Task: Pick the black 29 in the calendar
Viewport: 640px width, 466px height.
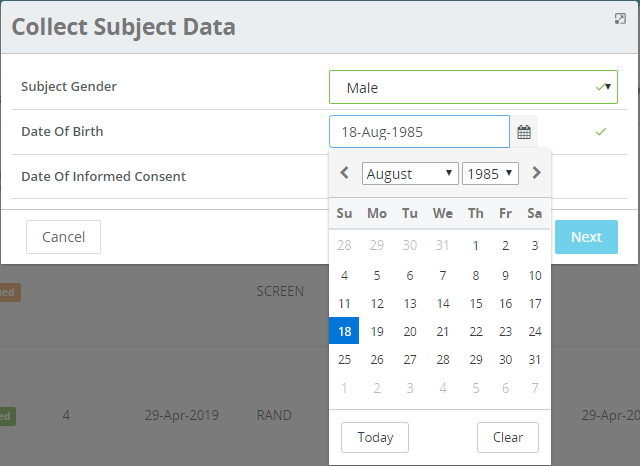Action: (476, 360)
